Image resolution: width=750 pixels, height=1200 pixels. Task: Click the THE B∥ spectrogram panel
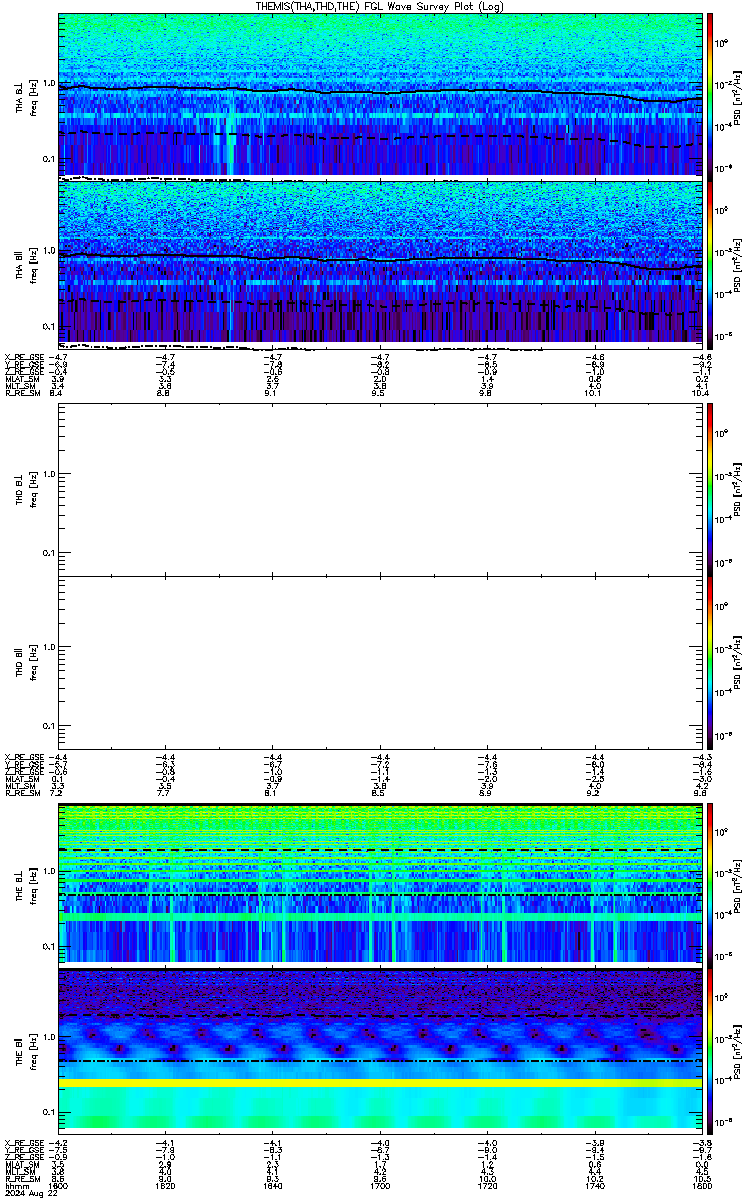(x=379, y=1049)
